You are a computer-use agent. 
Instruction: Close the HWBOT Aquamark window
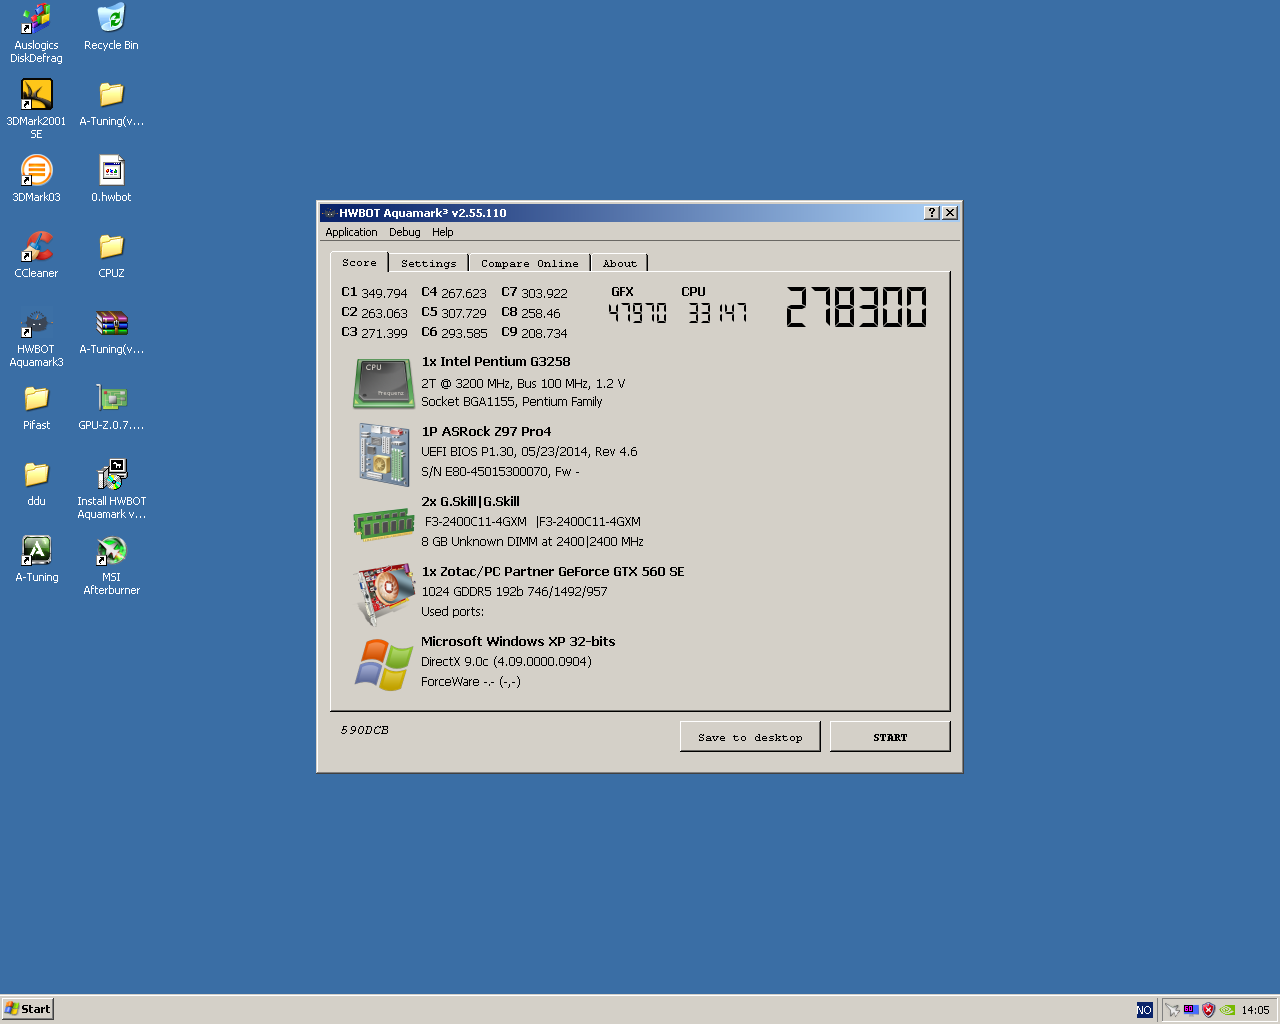point(950,212)
